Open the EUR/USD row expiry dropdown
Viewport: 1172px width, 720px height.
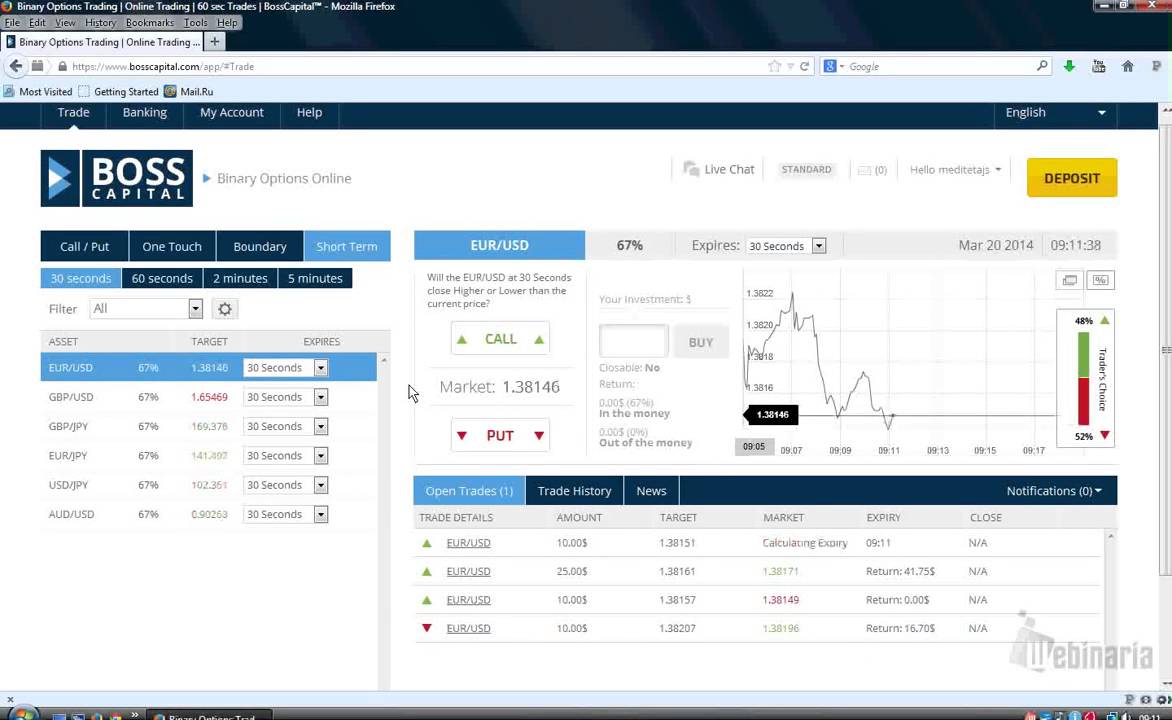click(321, 368)
